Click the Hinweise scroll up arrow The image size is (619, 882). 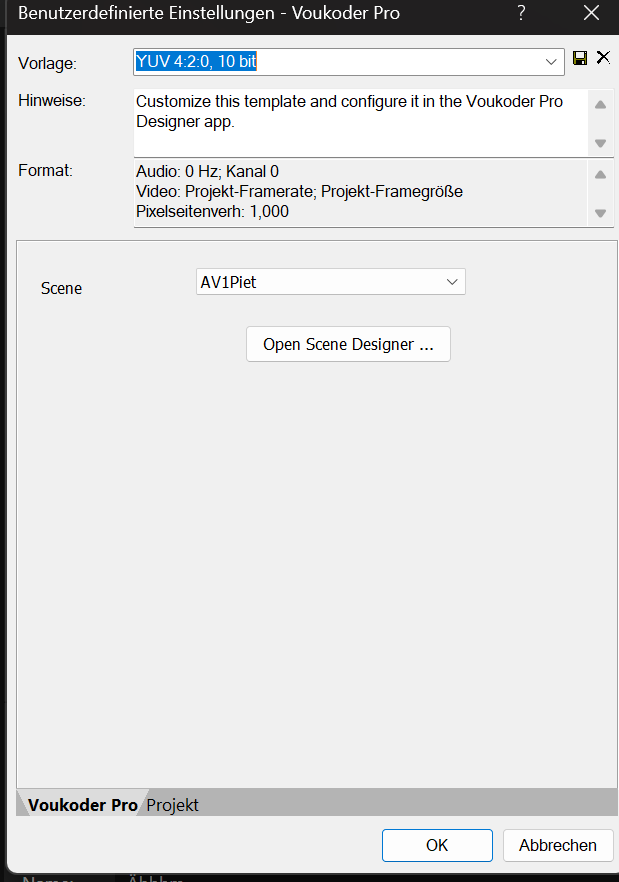[x=600, y=105]
